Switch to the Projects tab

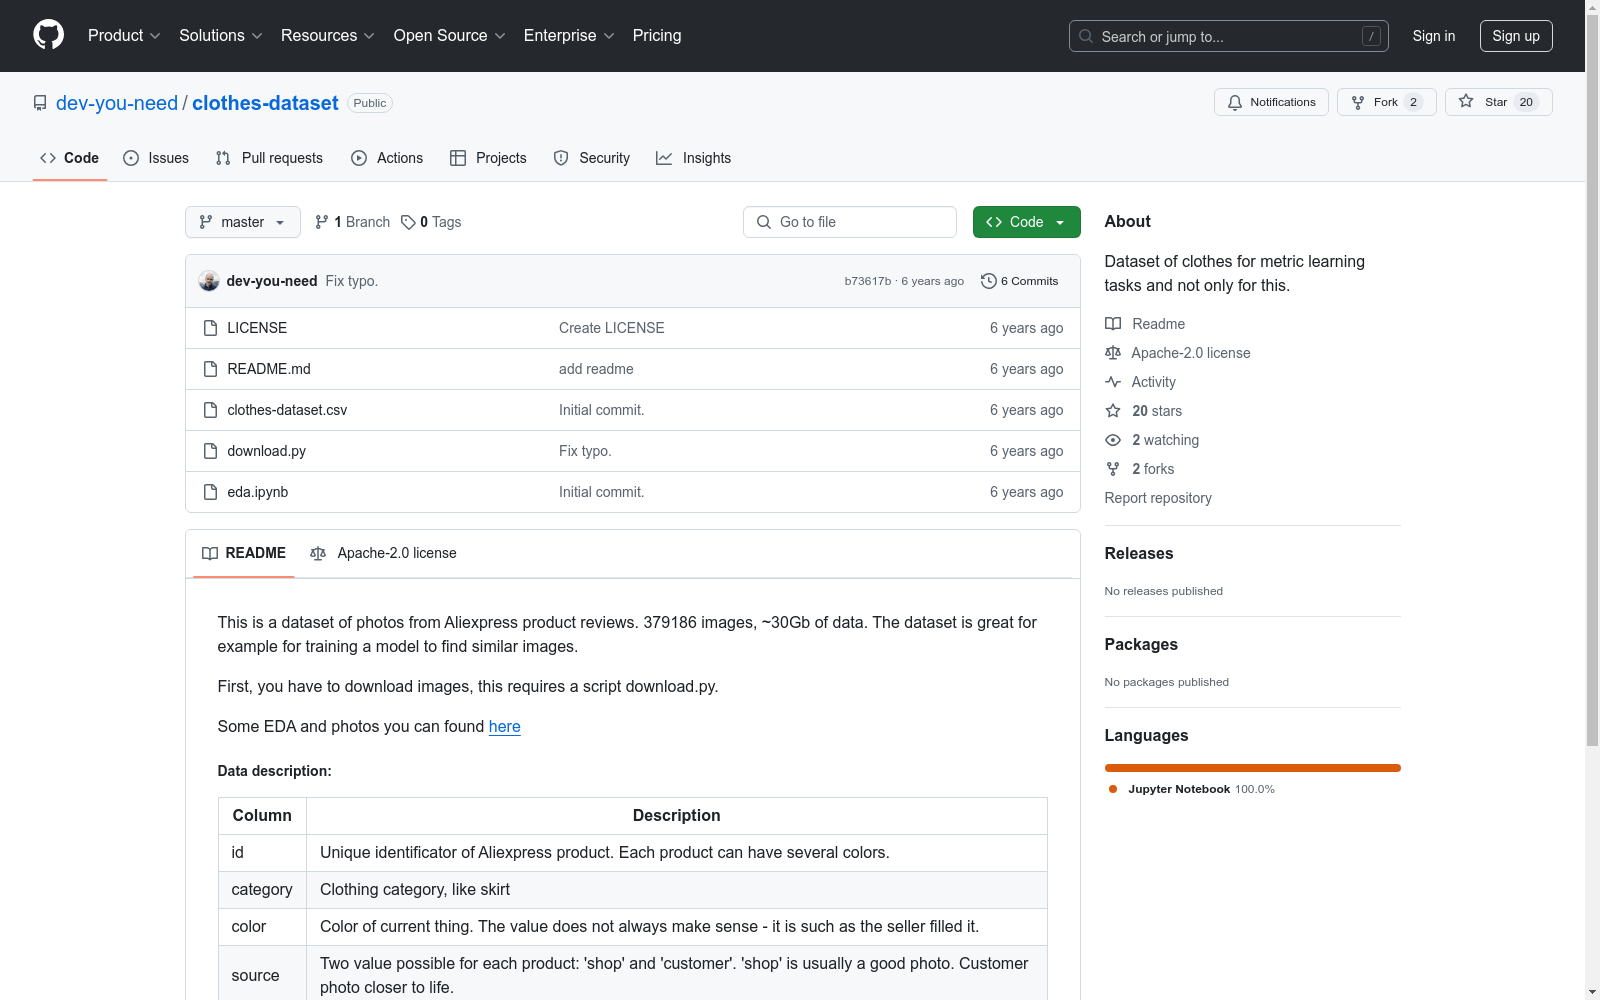pyautogui.click(x=488, y=158)
